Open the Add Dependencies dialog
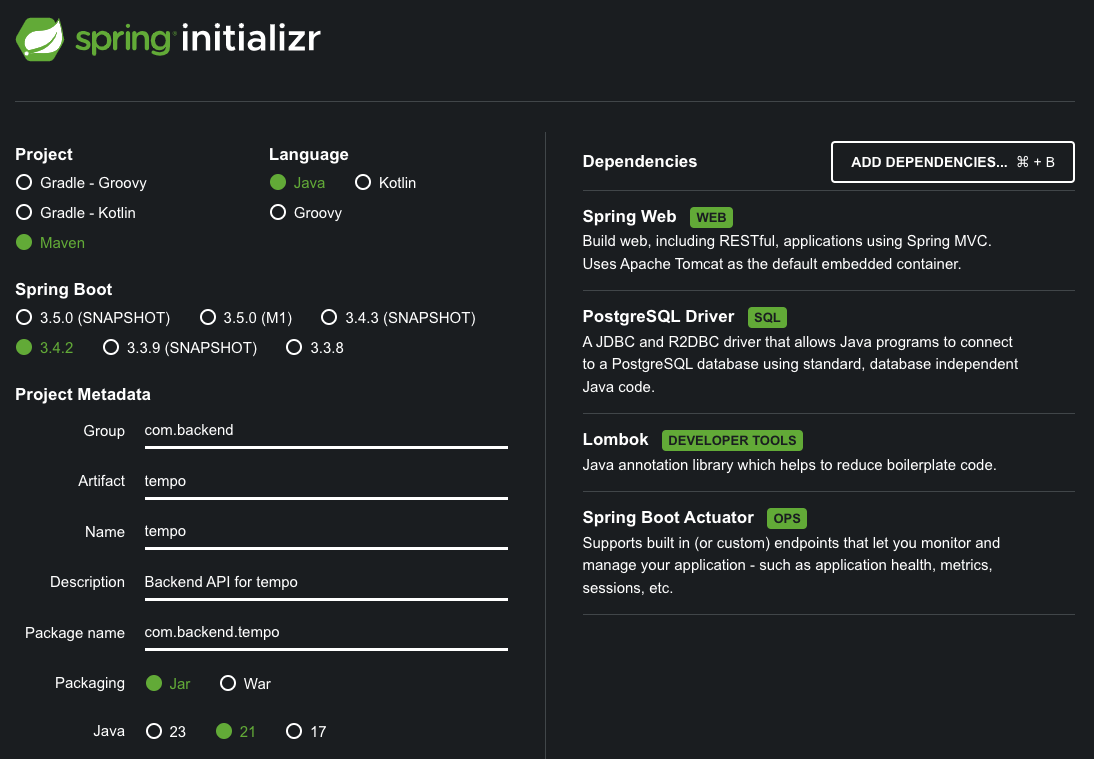1094x759 pixels. coord(952,162)
